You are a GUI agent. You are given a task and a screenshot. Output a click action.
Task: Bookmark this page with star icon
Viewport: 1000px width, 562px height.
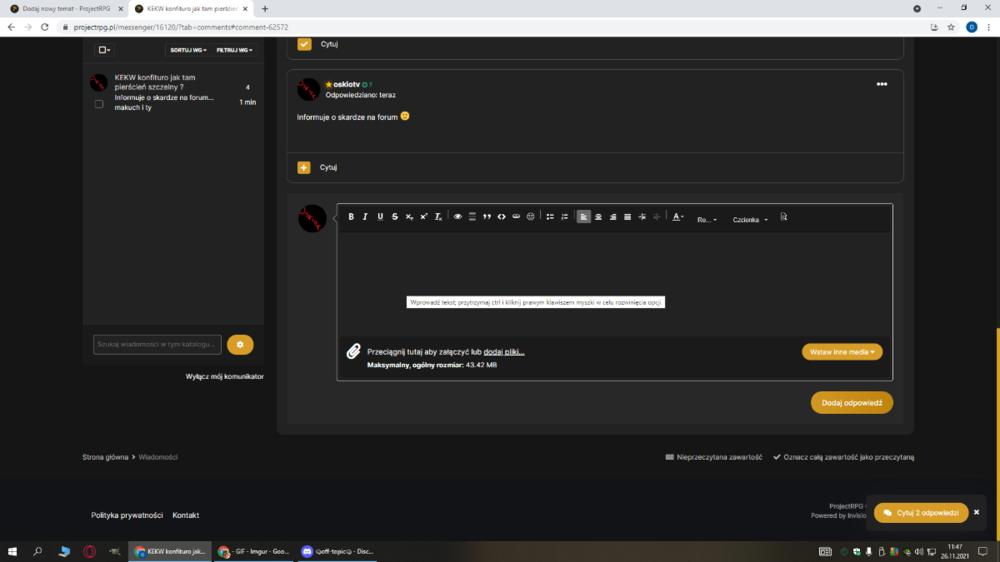click(x=951, y=27)
